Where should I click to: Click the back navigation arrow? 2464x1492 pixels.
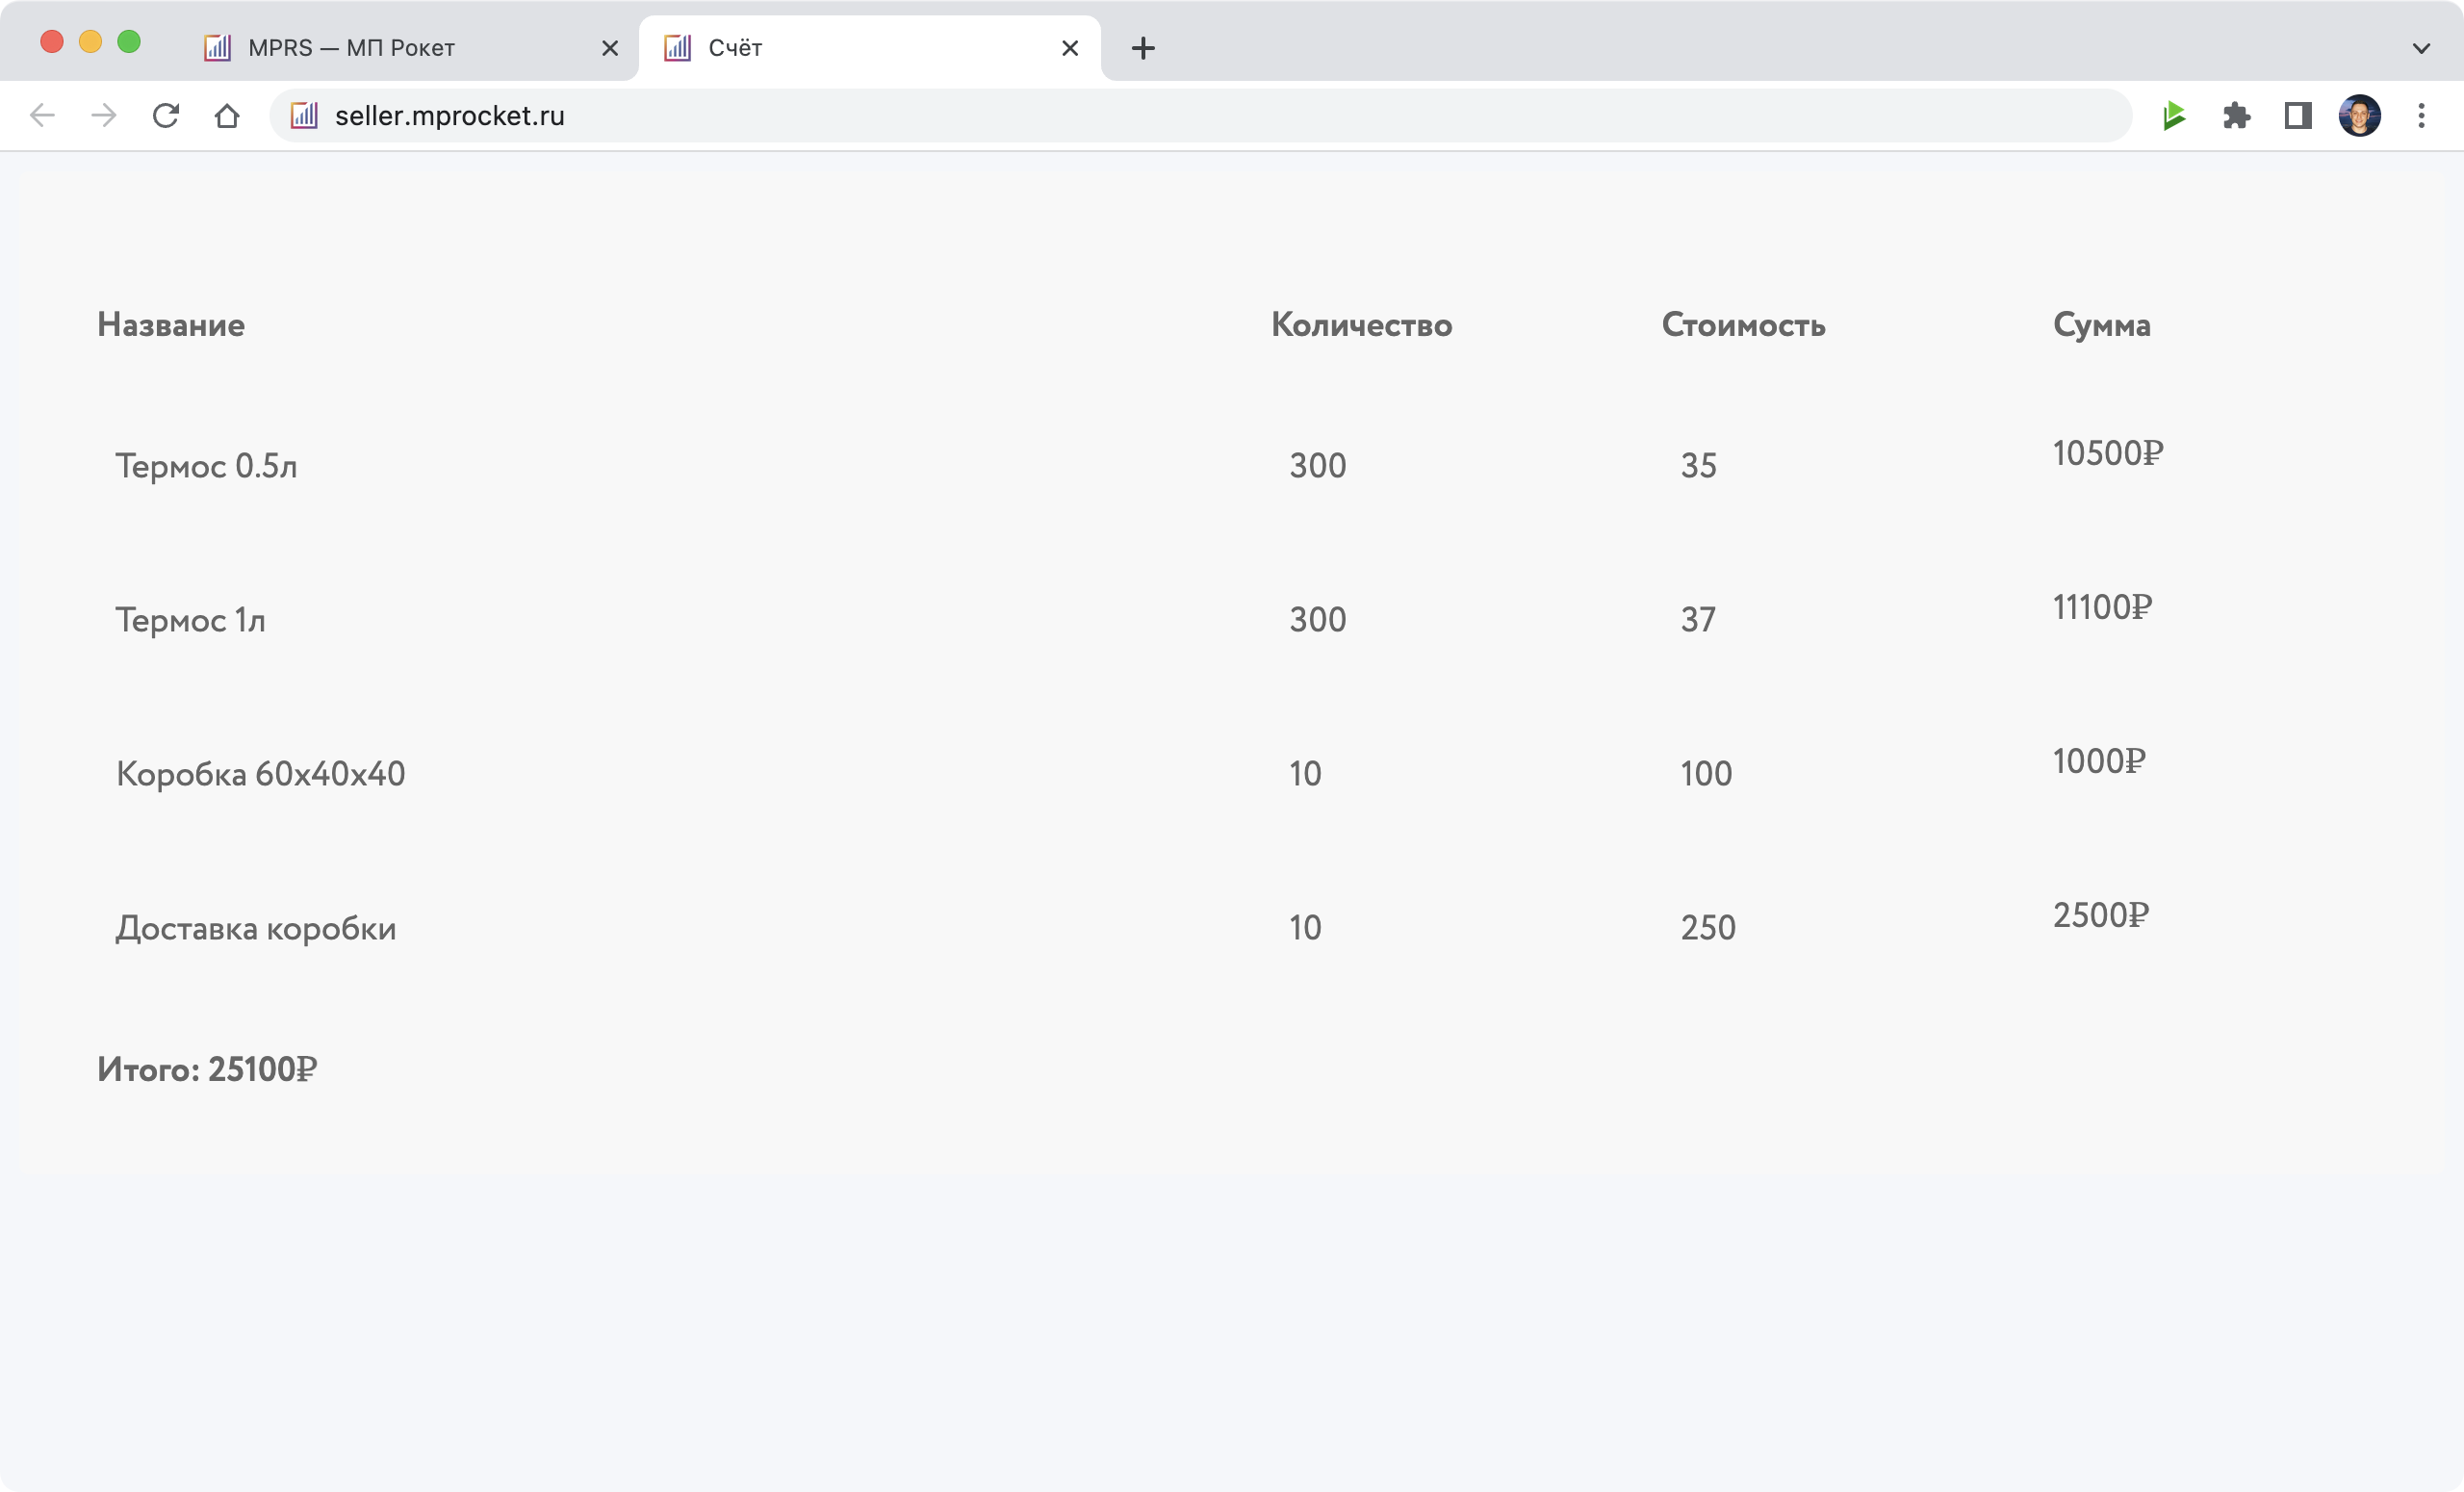coord(42,116)
